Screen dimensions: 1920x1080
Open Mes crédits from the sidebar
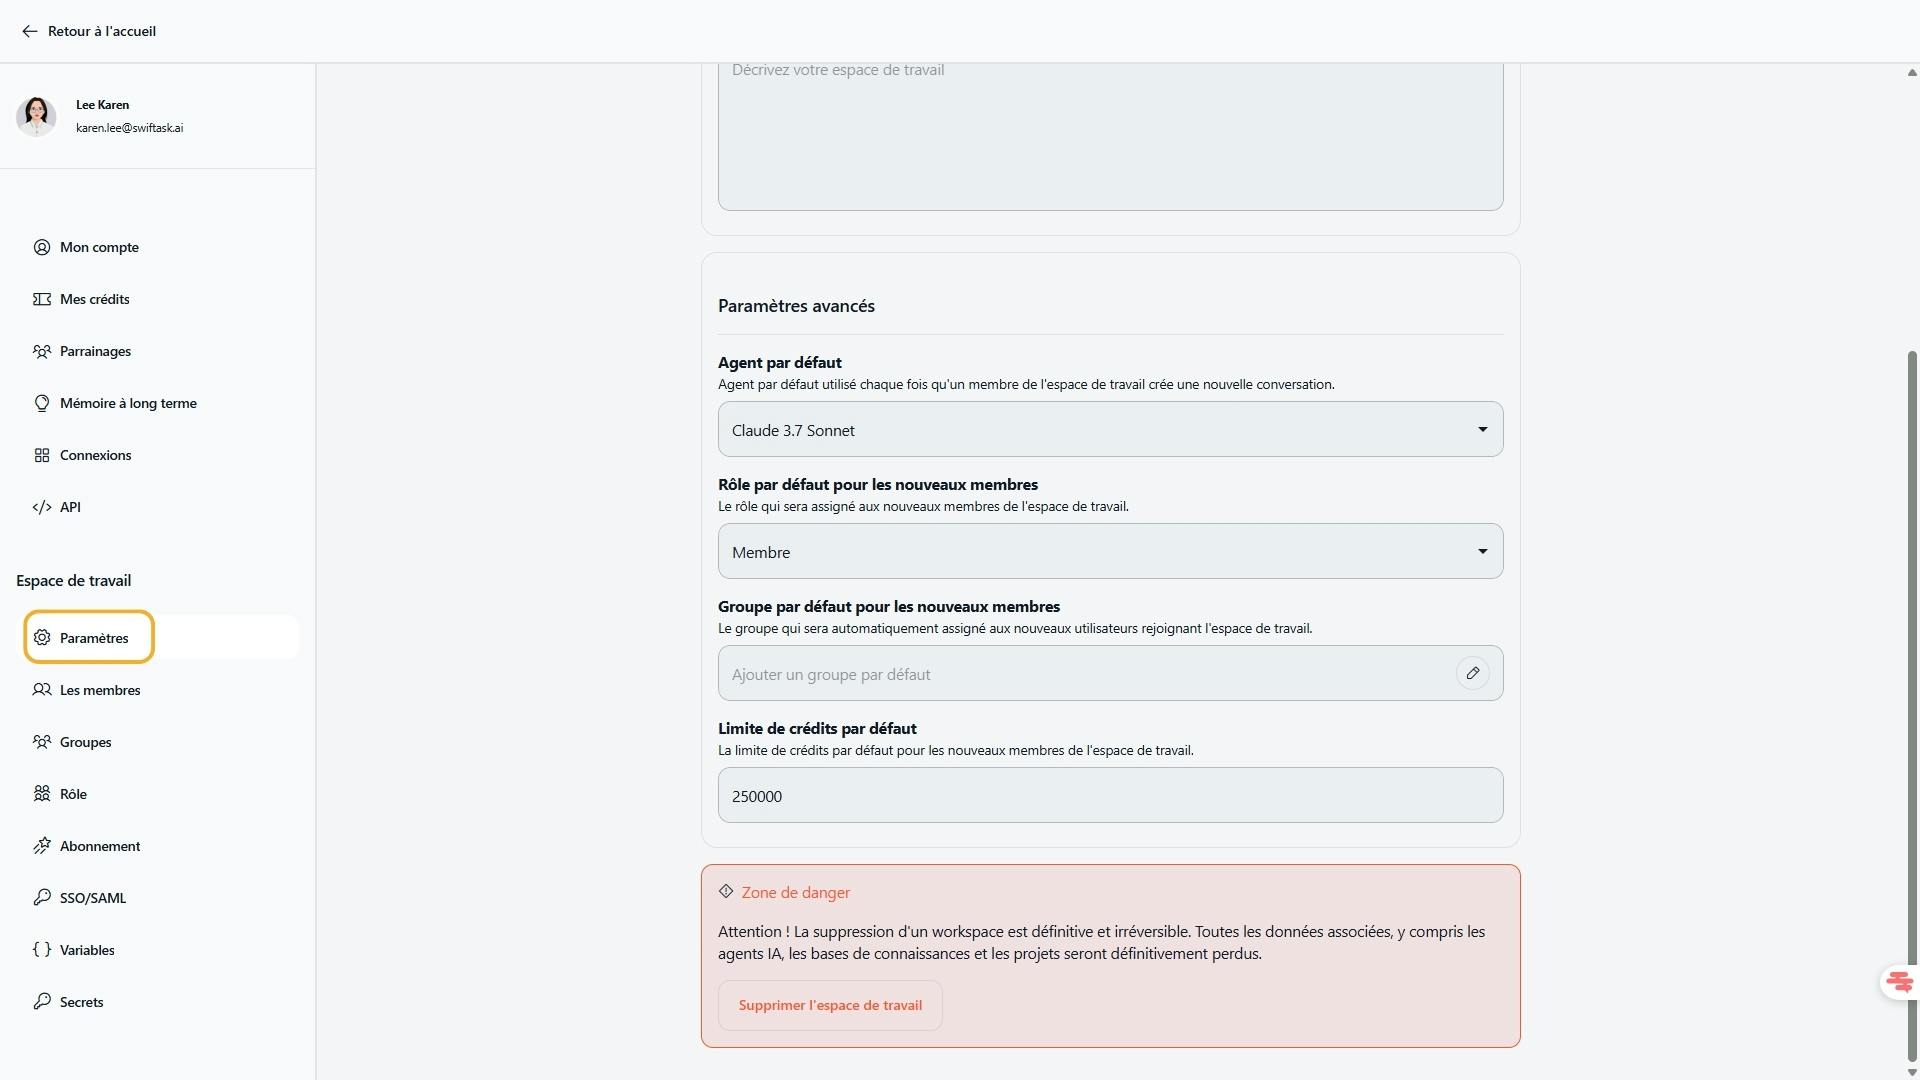click(x=94, y=299)
